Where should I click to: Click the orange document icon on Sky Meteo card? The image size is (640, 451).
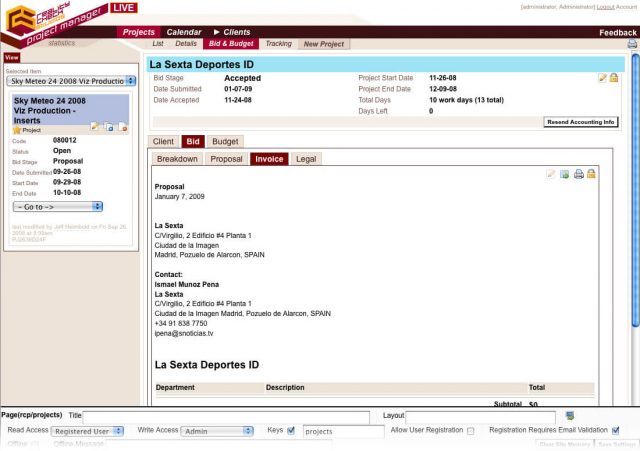pos(123,127)
